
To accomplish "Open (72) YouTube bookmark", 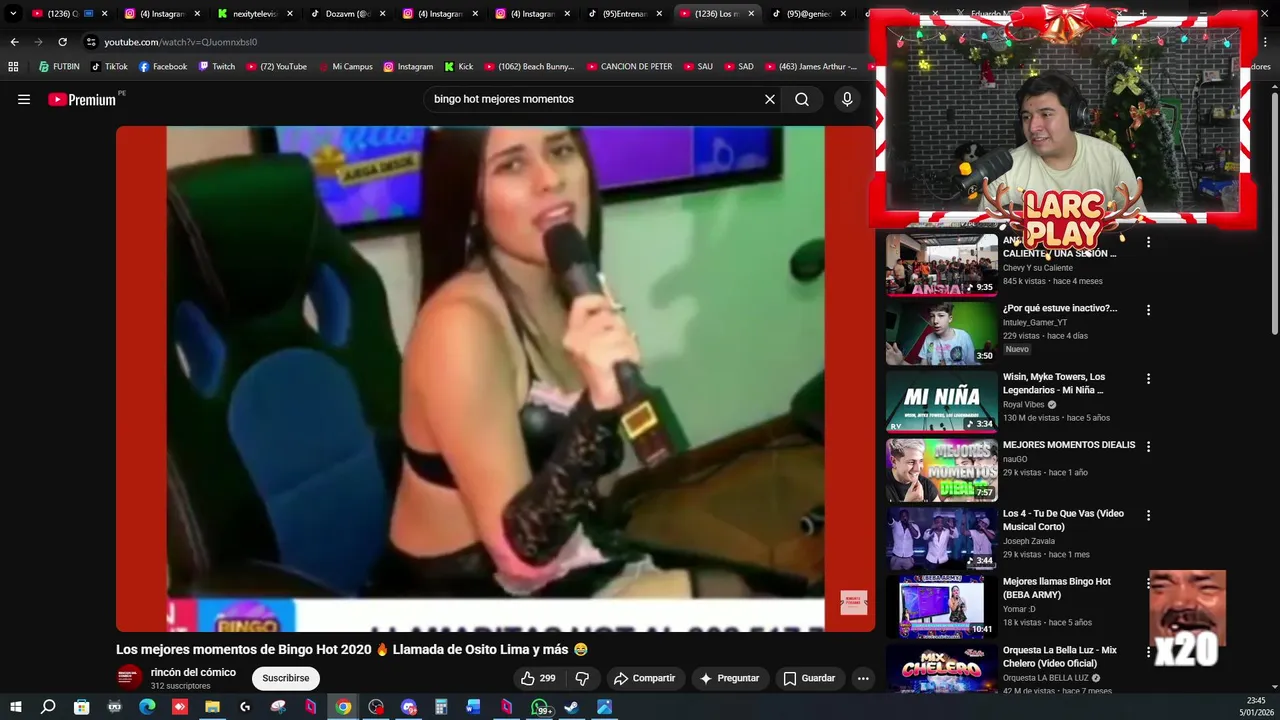I will click(x=276, y=67).
